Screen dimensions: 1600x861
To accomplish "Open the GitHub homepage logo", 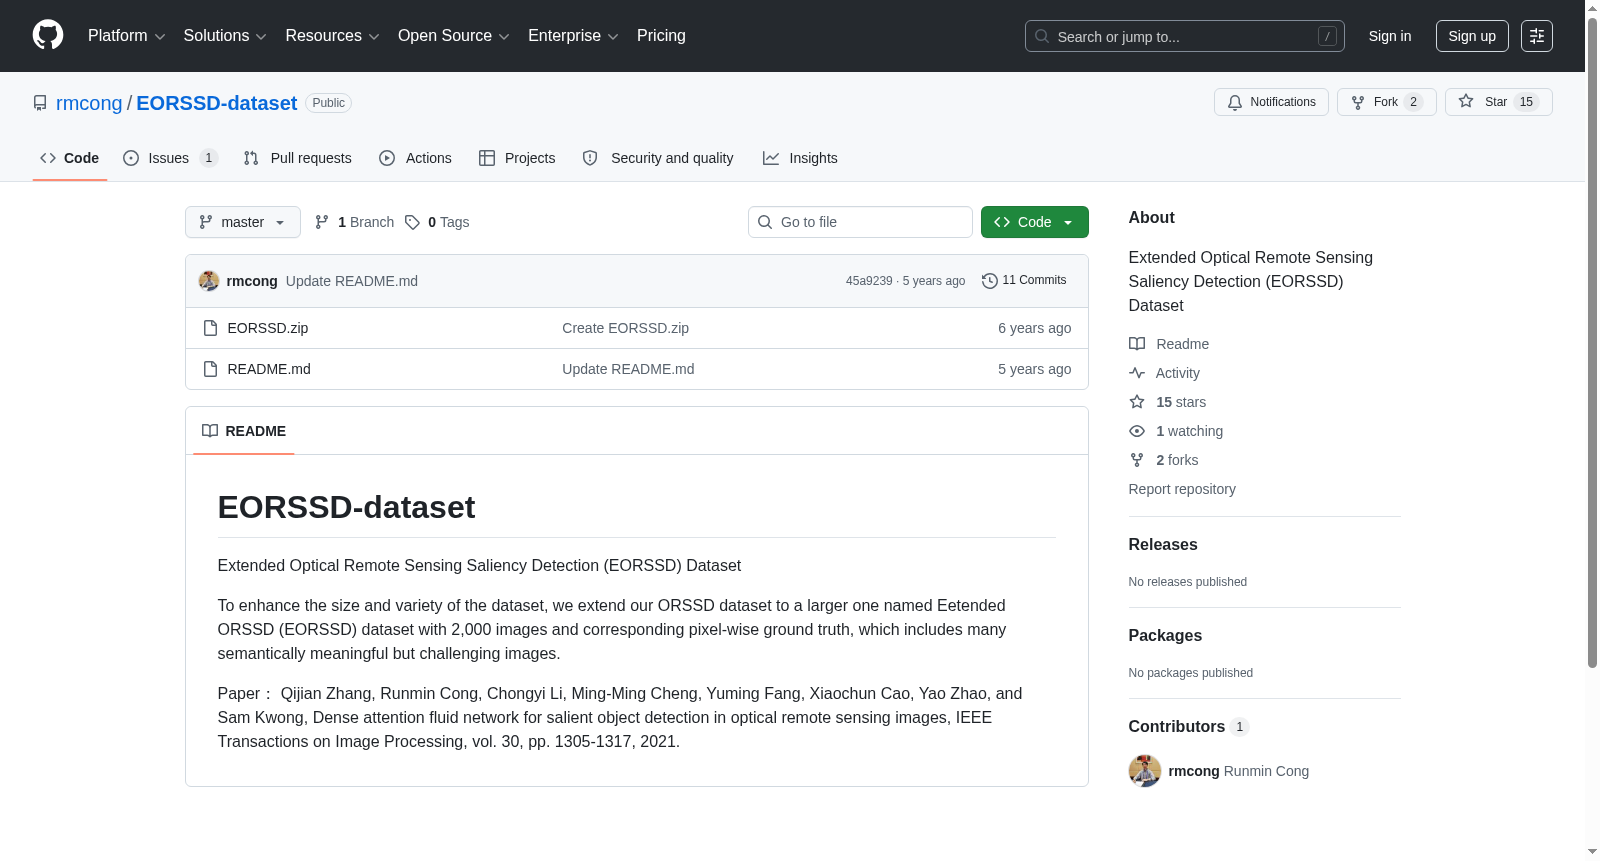I will pyautogui.click(x=48, y=36).
